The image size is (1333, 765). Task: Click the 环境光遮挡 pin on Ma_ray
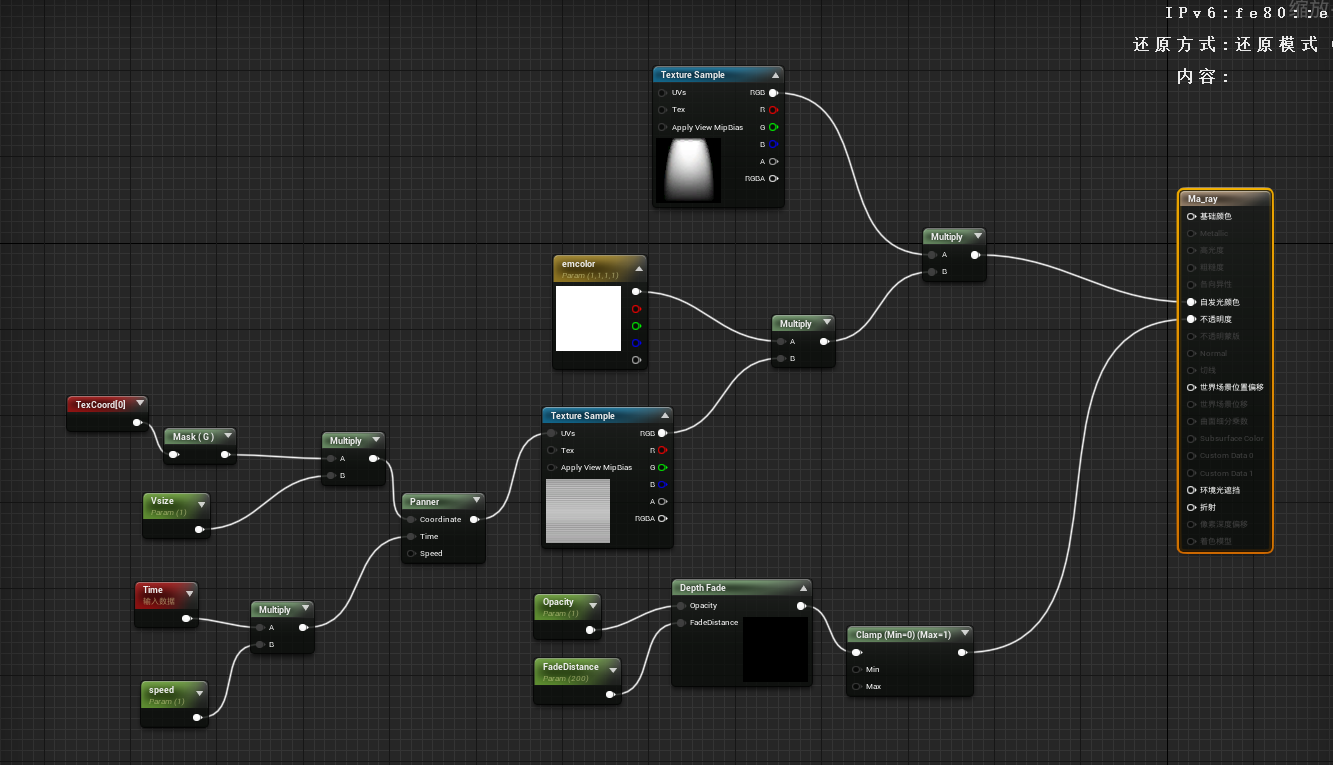pyautogui.click(x=1191, y=490)
